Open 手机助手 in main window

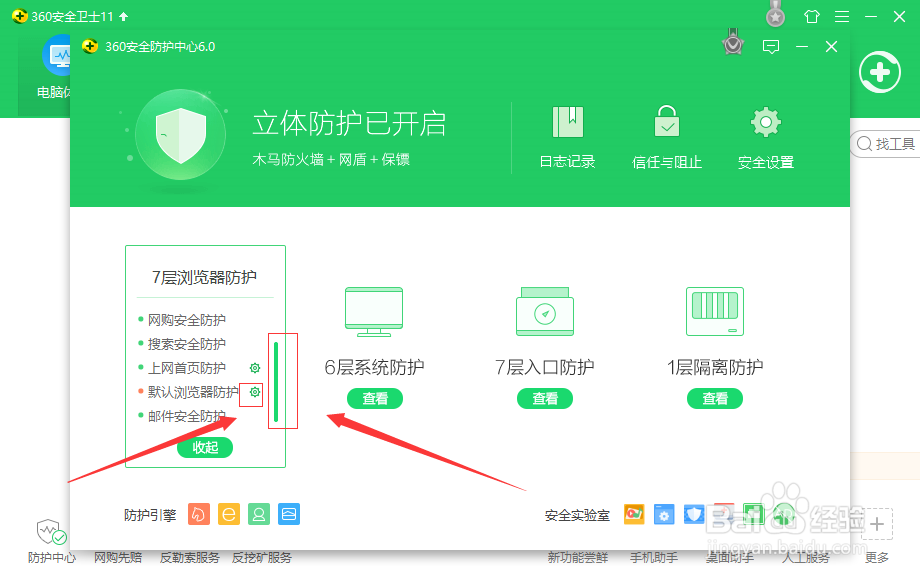point(654,557)
